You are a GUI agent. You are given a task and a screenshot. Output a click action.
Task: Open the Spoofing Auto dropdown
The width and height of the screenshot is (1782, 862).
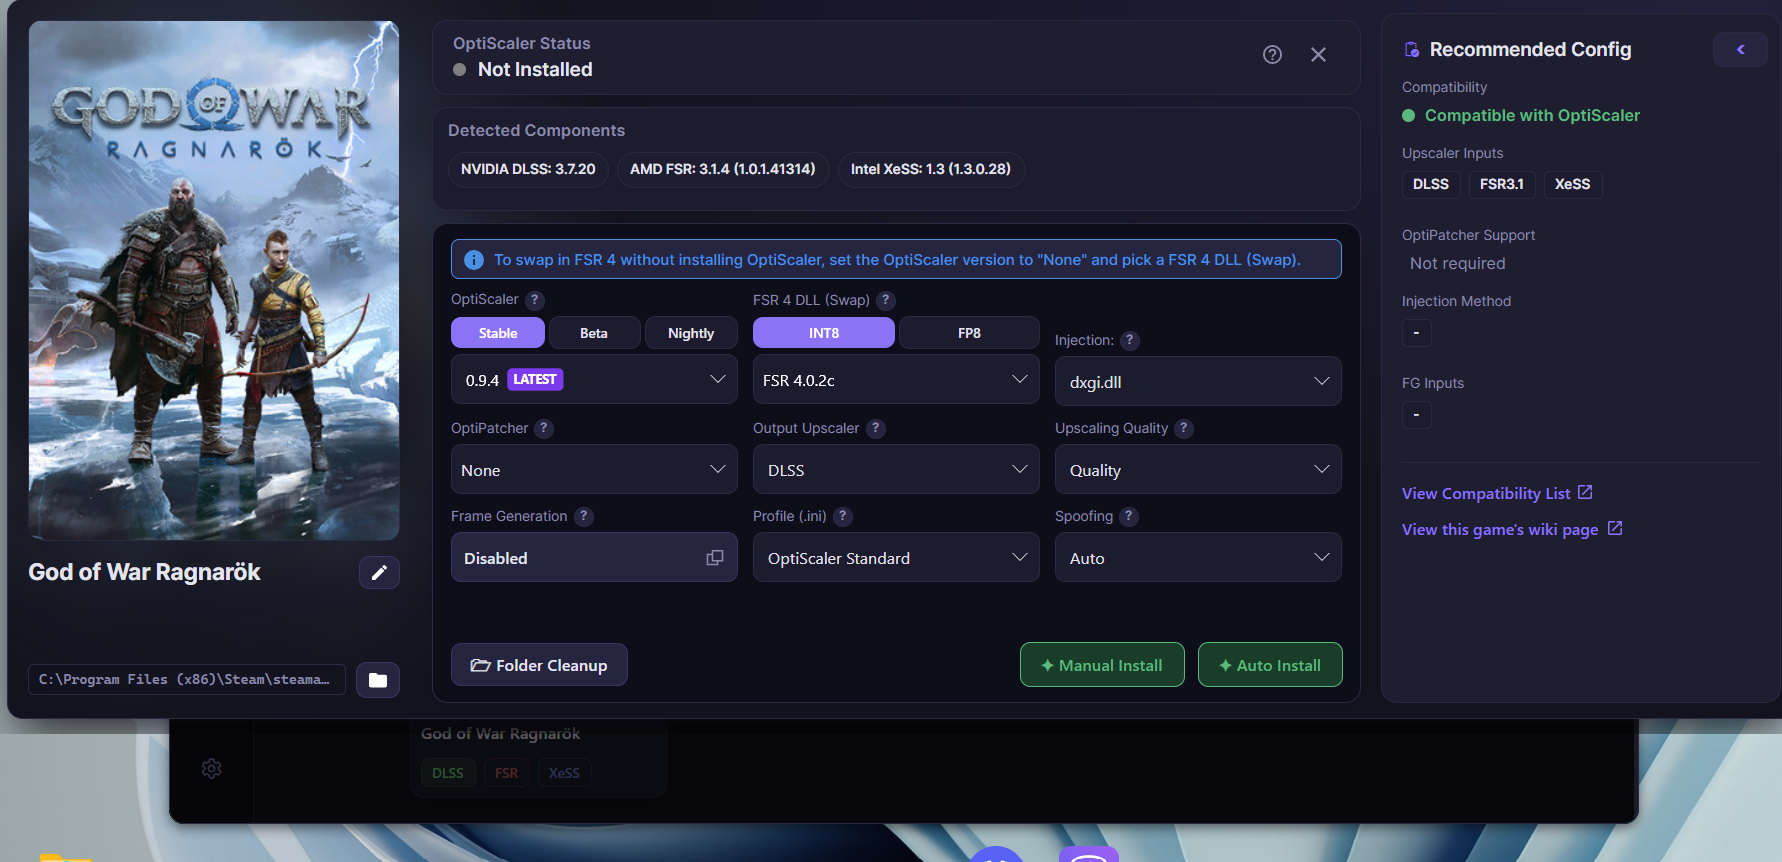1198,558
